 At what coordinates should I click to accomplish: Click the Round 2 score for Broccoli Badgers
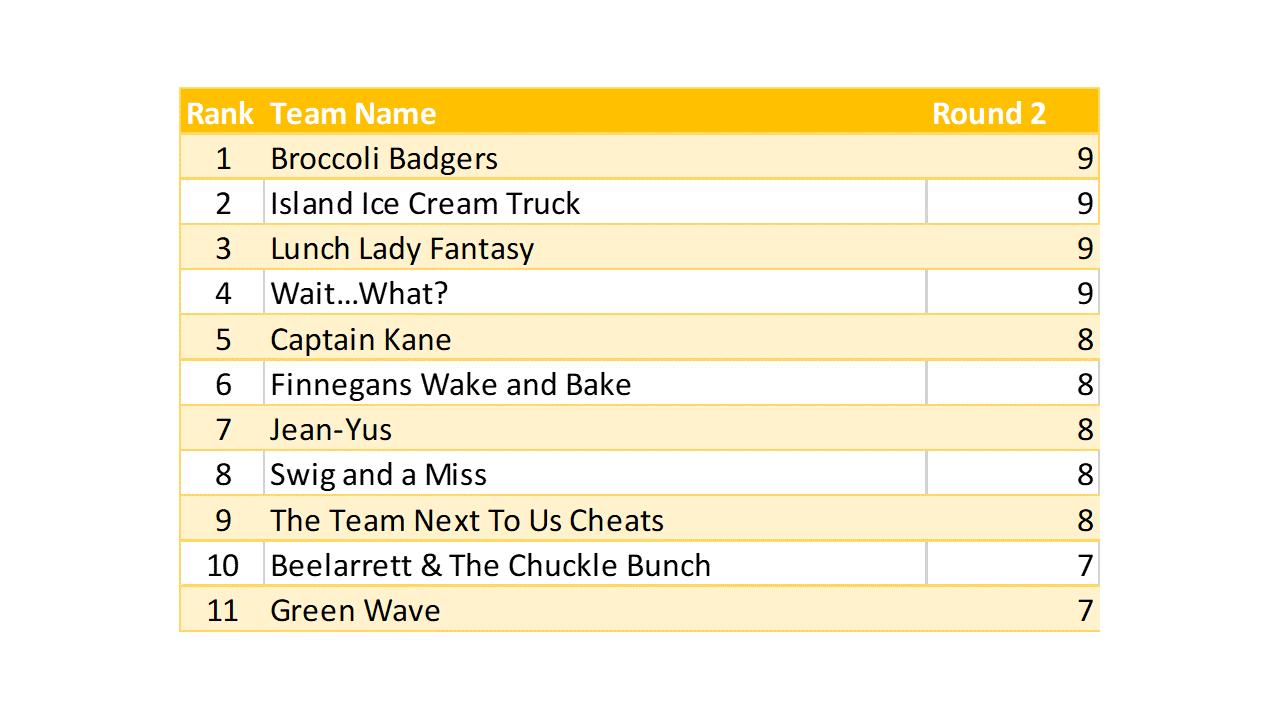pyautogui.click(x=1084, y=159)
